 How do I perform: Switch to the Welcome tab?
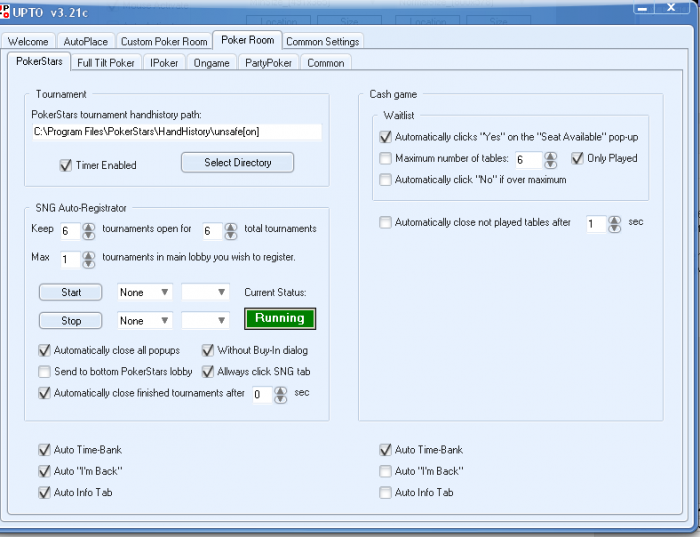pos(28,42)
